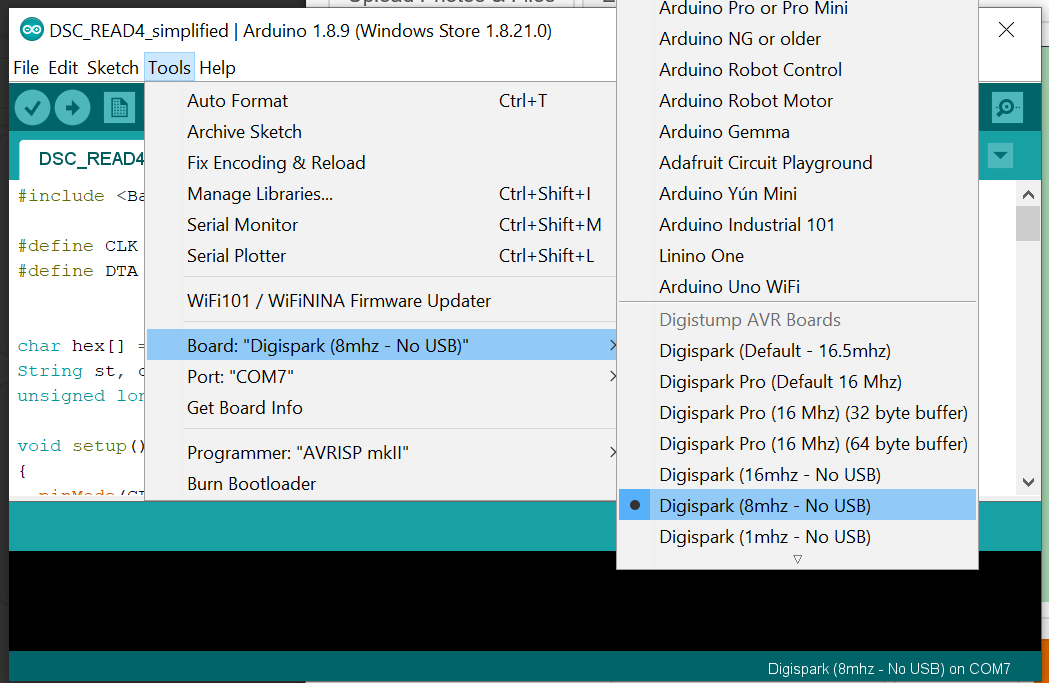Click the "char hex[]" code line
This screenshot has width=1049, height=683.
click(82, 346)
